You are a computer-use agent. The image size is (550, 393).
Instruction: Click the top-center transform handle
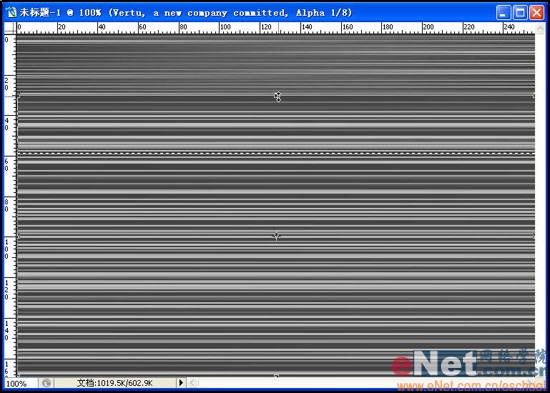(278, 96)
